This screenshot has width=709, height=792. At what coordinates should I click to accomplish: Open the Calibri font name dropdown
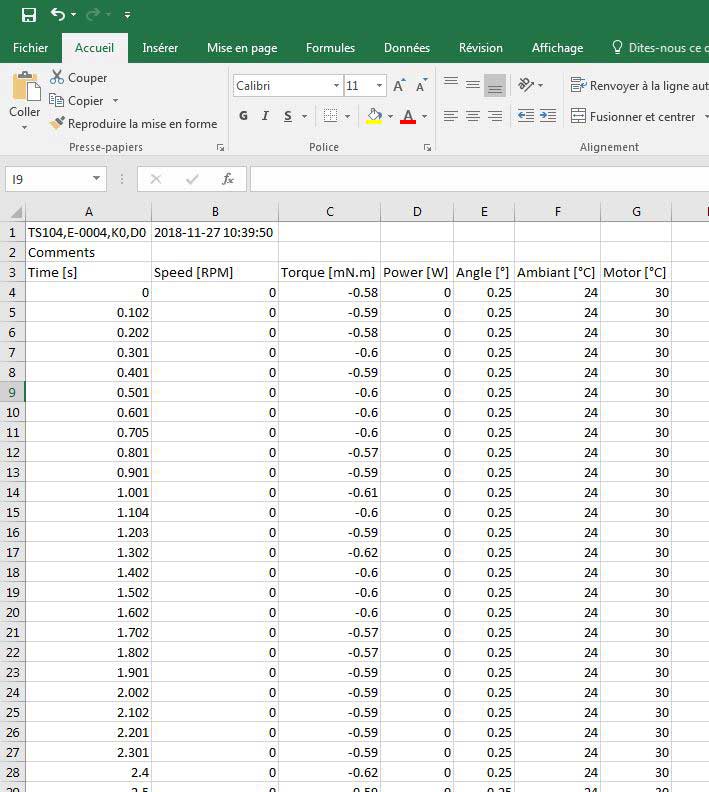point(336,86)
